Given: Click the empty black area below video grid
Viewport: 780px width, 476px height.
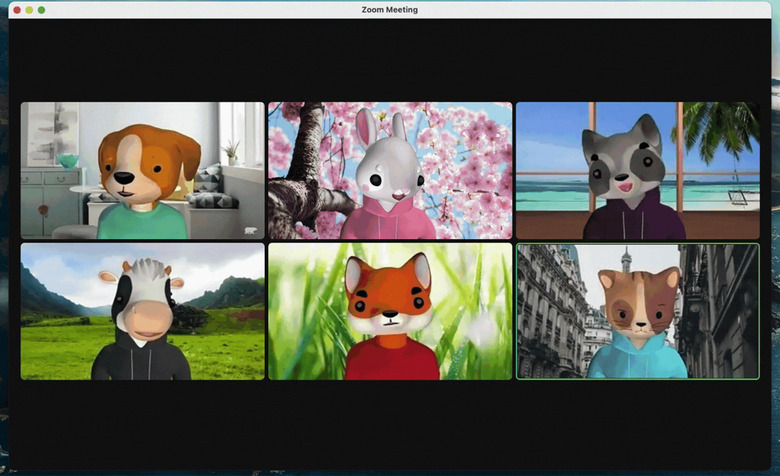Looking at the screenshot, I should (389, 425).
